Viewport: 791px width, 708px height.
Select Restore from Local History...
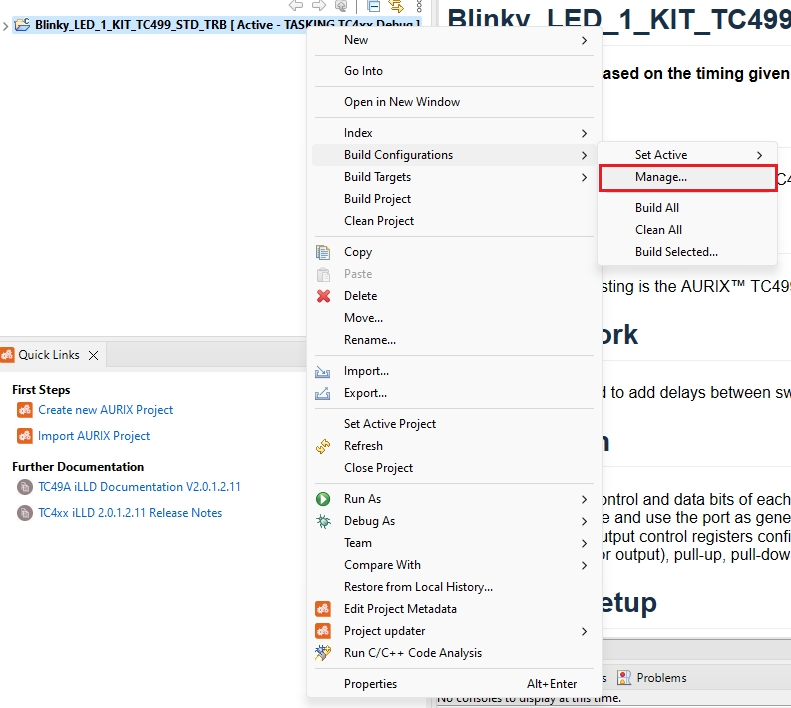coord(454,587)
